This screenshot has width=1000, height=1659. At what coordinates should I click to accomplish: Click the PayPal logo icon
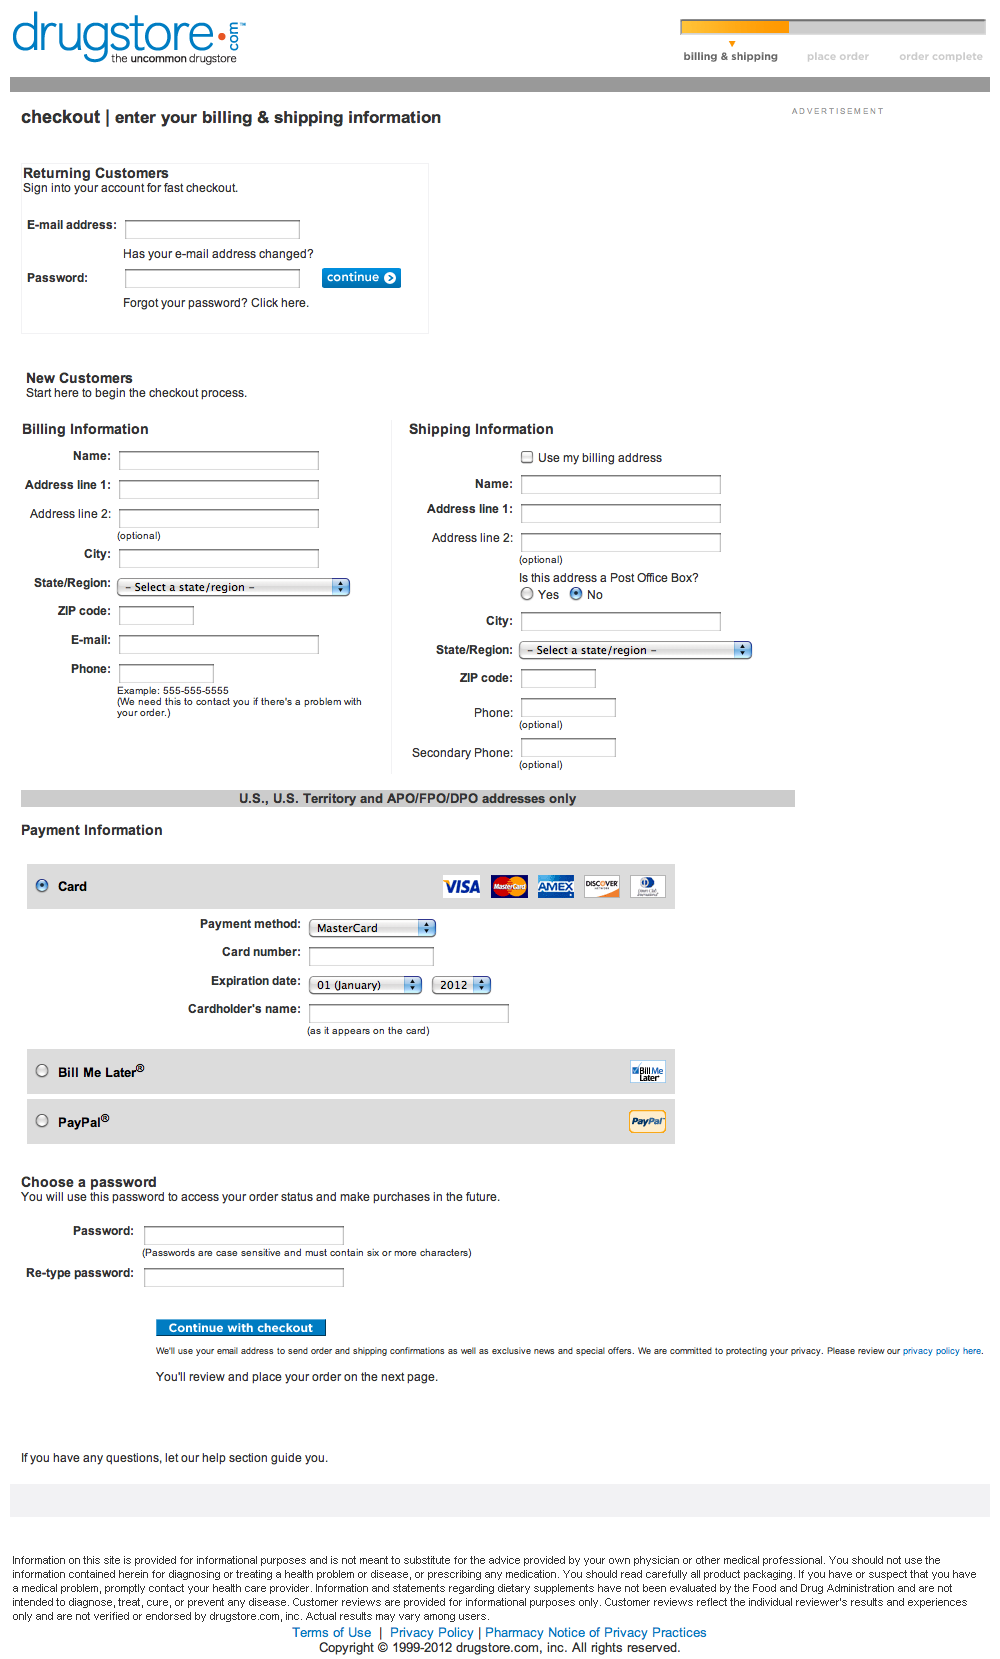(x=648, y=1122)
